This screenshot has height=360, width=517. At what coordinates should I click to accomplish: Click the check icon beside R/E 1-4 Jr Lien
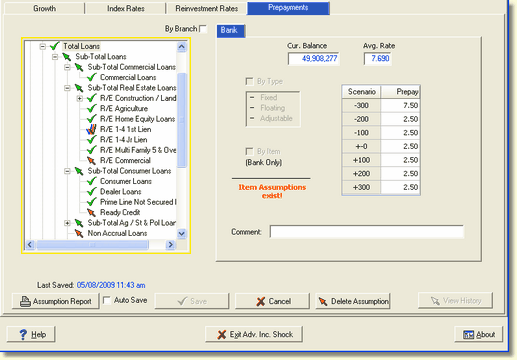[92, 140]
